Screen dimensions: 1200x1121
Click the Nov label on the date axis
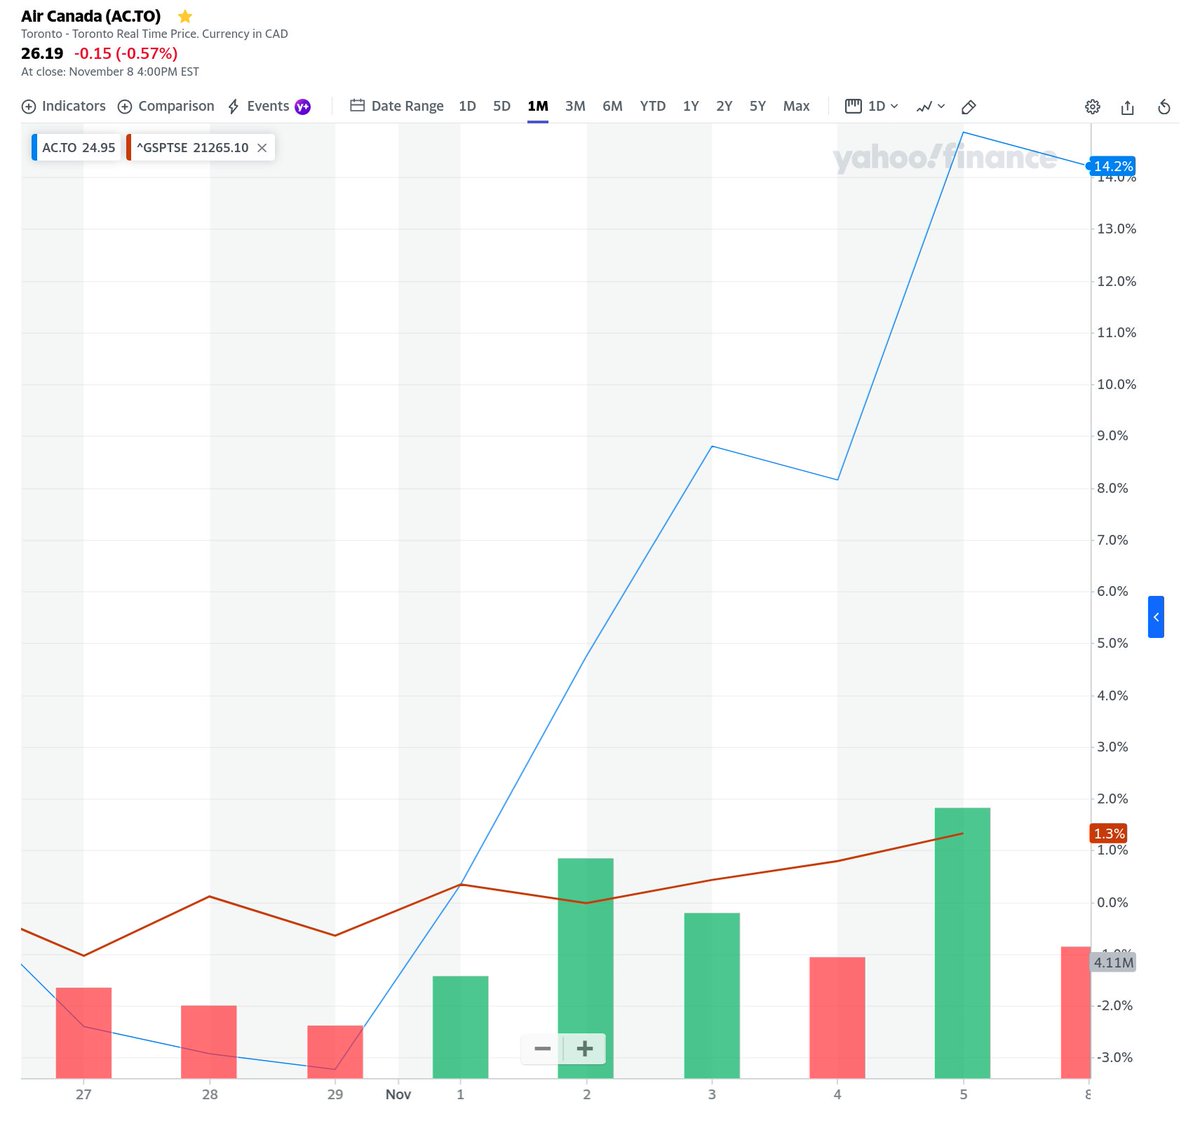click(x=398, y=1094)
